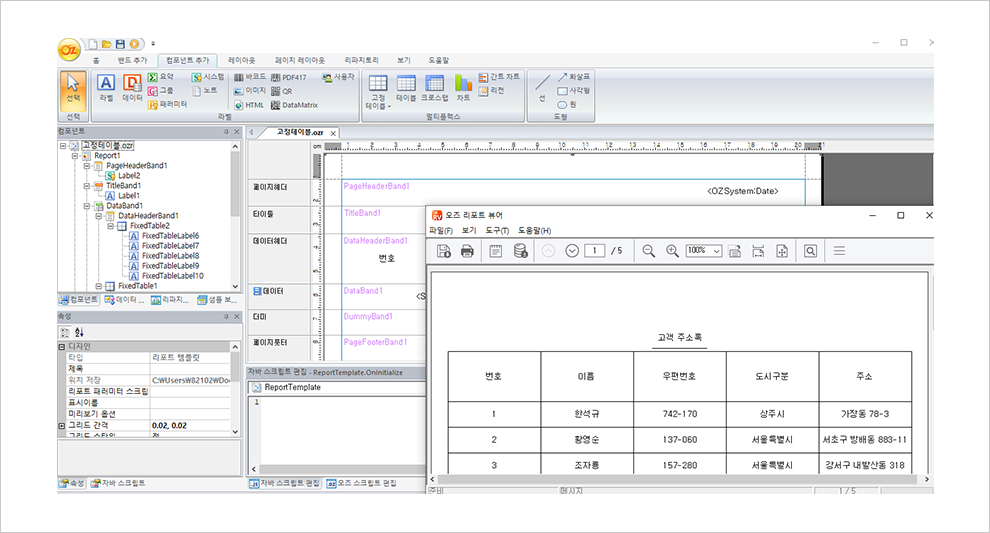Image resolution: width=990 pixels, height=533 pixels.
Task: Click the viewer page number field
Action: click(594, 251)
